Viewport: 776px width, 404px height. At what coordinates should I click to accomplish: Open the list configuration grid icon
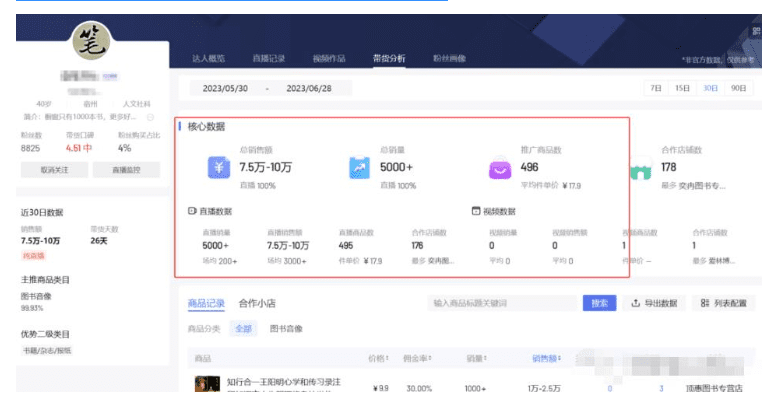pos(706,303)
